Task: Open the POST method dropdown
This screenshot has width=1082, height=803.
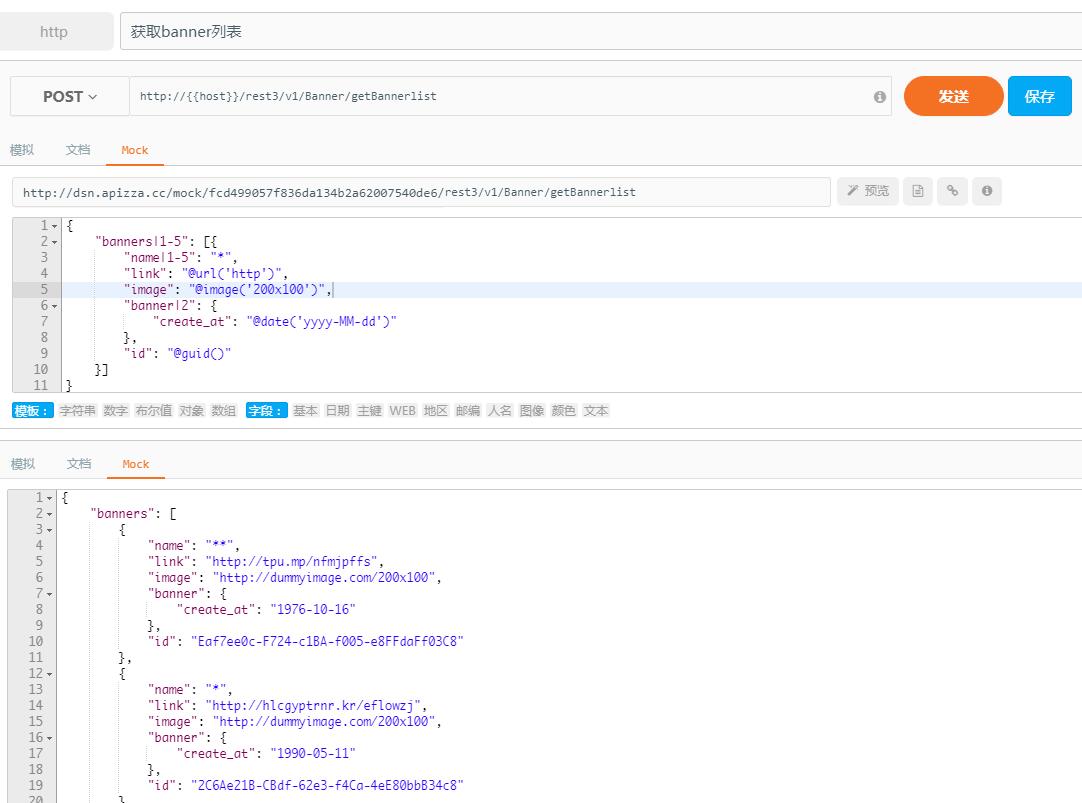Action: [70, 97]
